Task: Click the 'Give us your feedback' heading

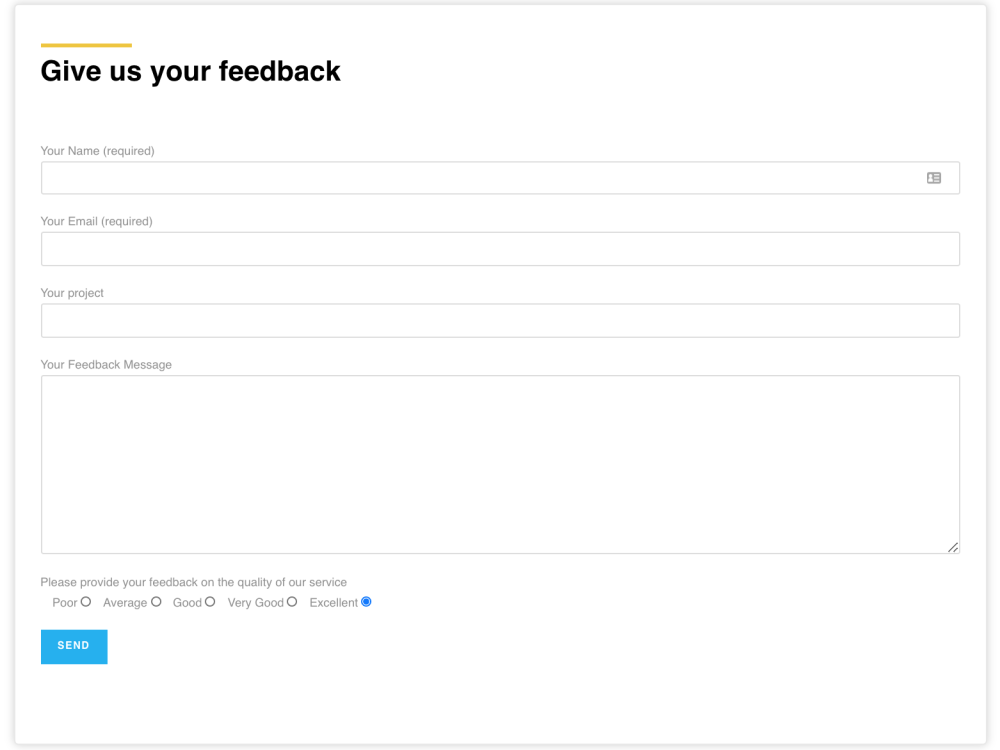Action: pos(190,71)
